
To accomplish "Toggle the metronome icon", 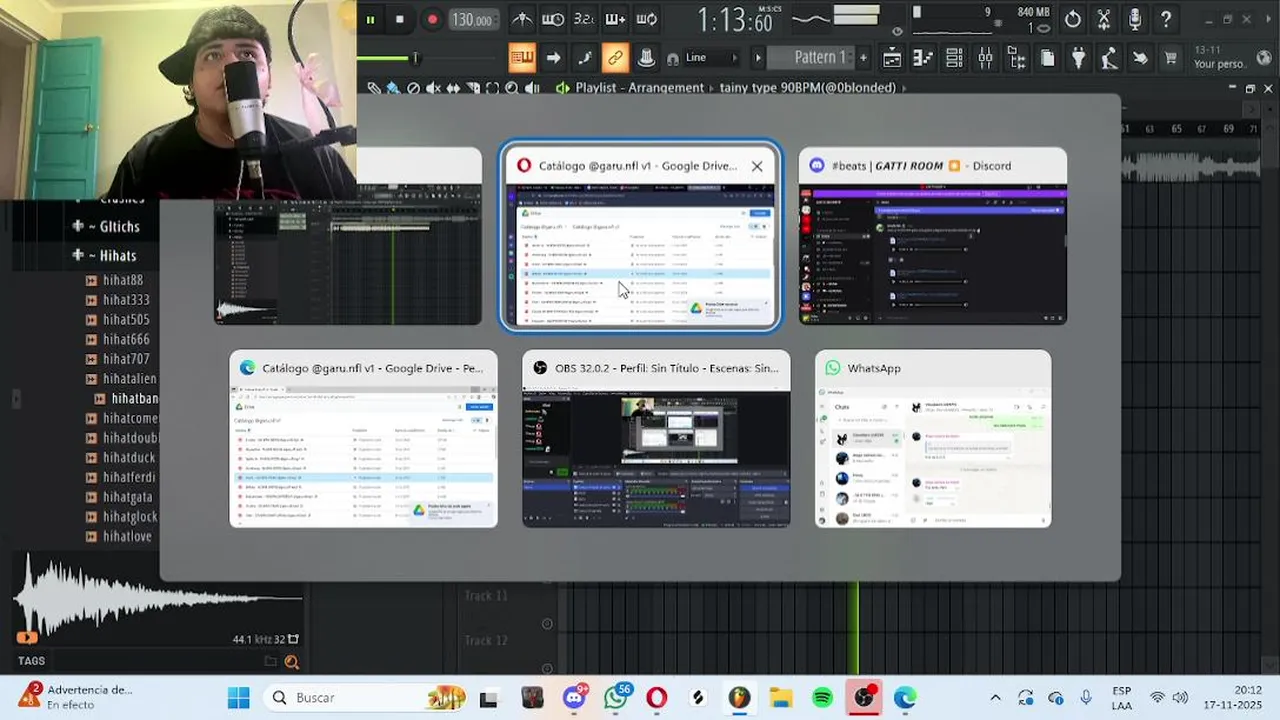I will [522, 19].
